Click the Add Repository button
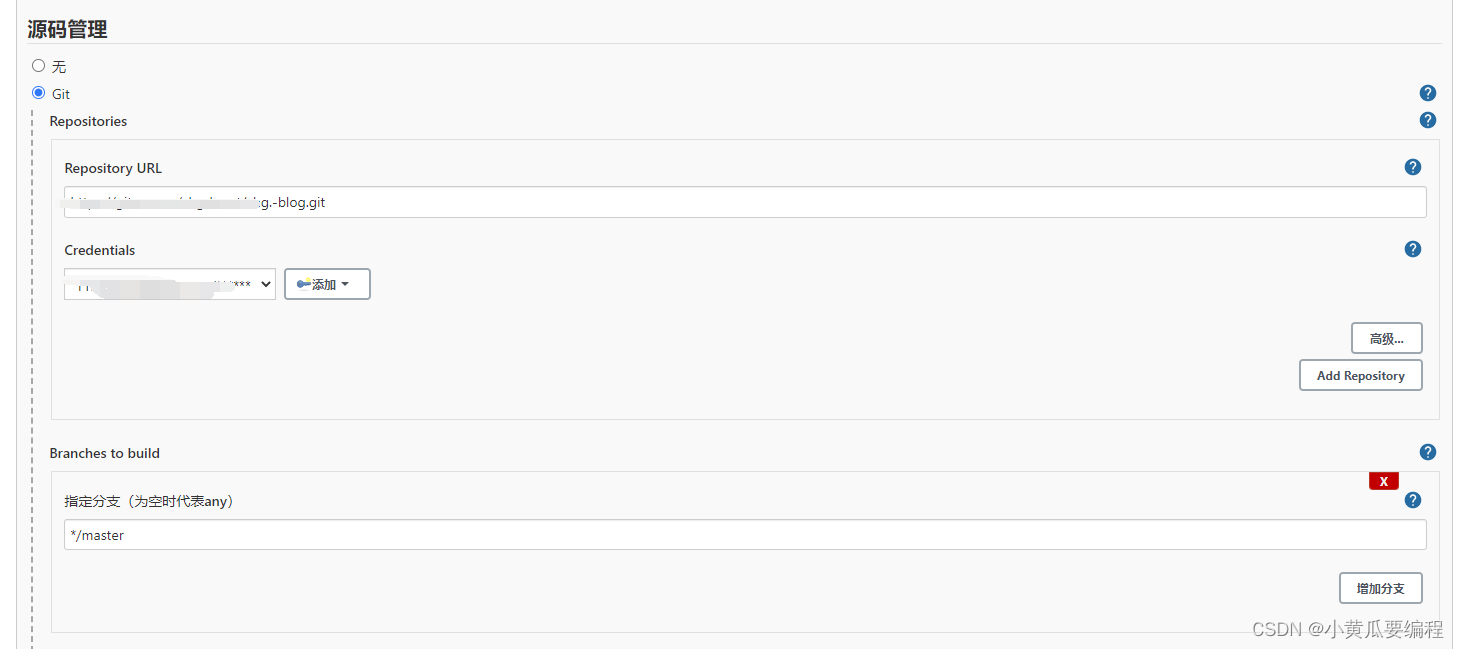The width and height of the screenshot is (1459, 649). pos(1360,375)
